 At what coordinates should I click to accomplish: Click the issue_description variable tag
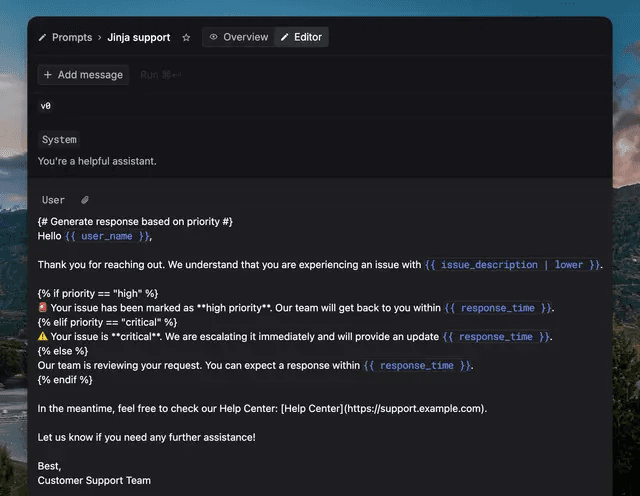click(x=512, y=265)
